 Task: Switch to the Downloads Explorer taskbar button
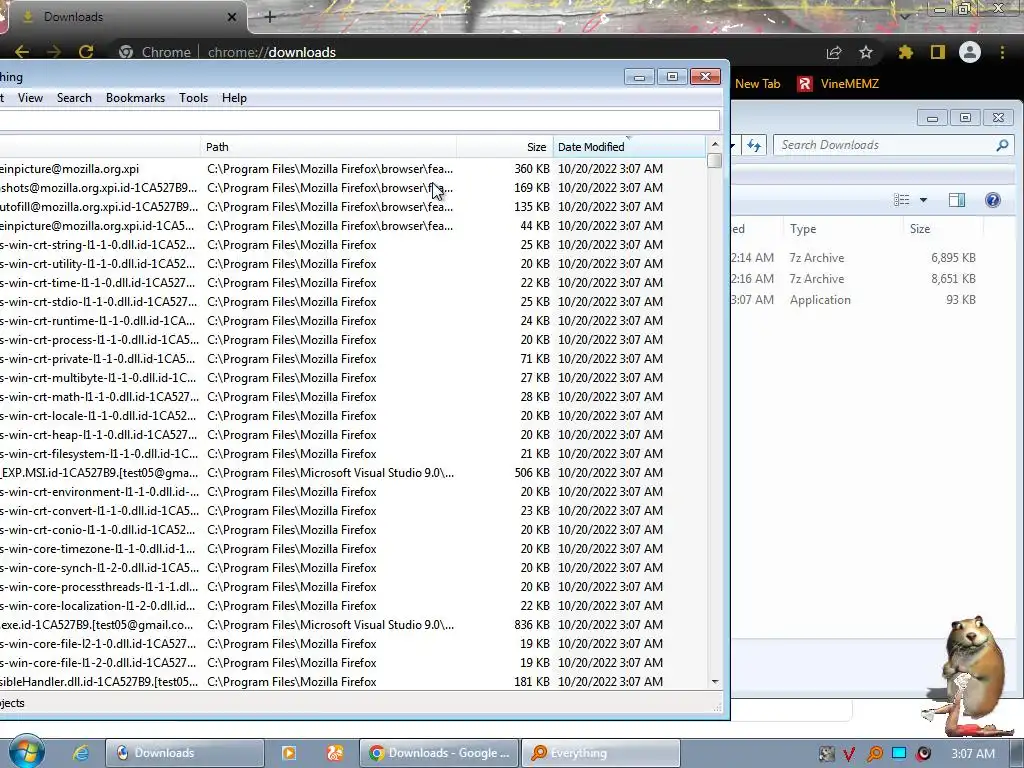pyautogui.click(x=185, y=753)
